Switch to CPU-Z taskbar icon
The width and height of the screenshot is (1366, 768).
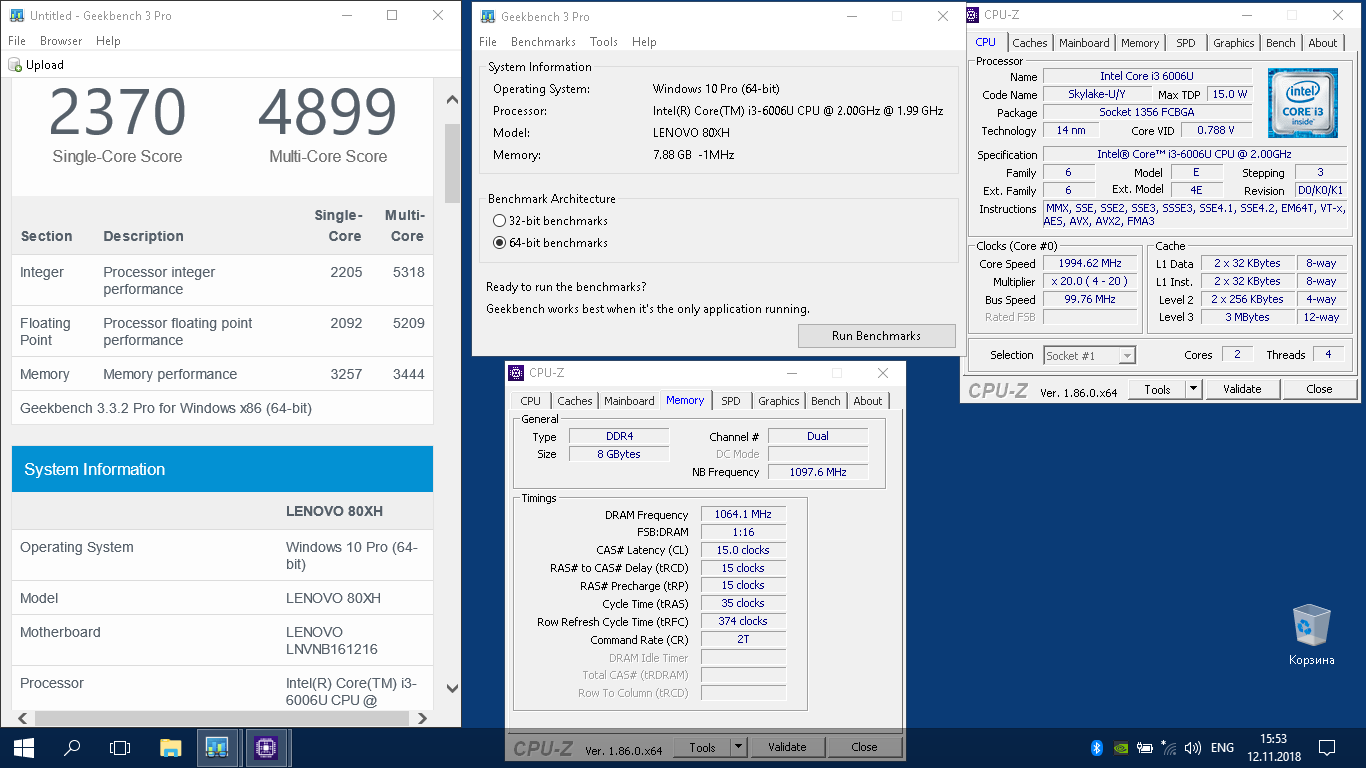pos(266,747)
